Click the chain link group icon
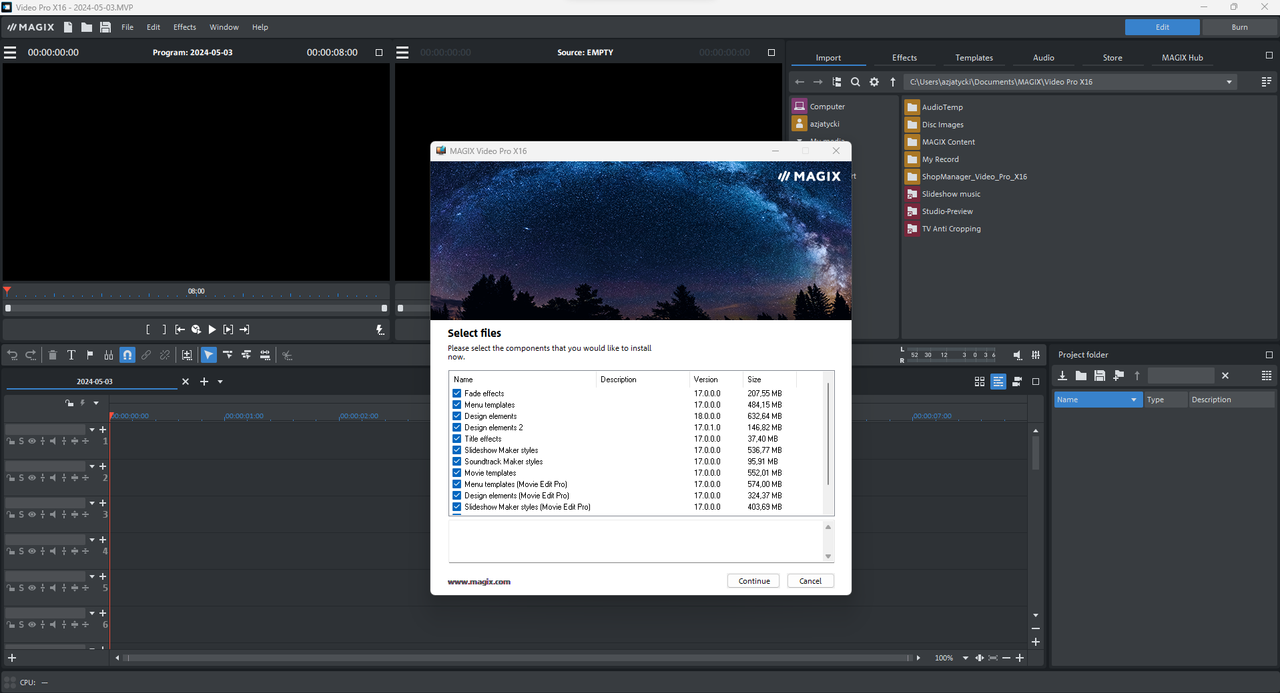This screenshot has width=1280, height=693. pyautogui.click(x=146, y=355)
